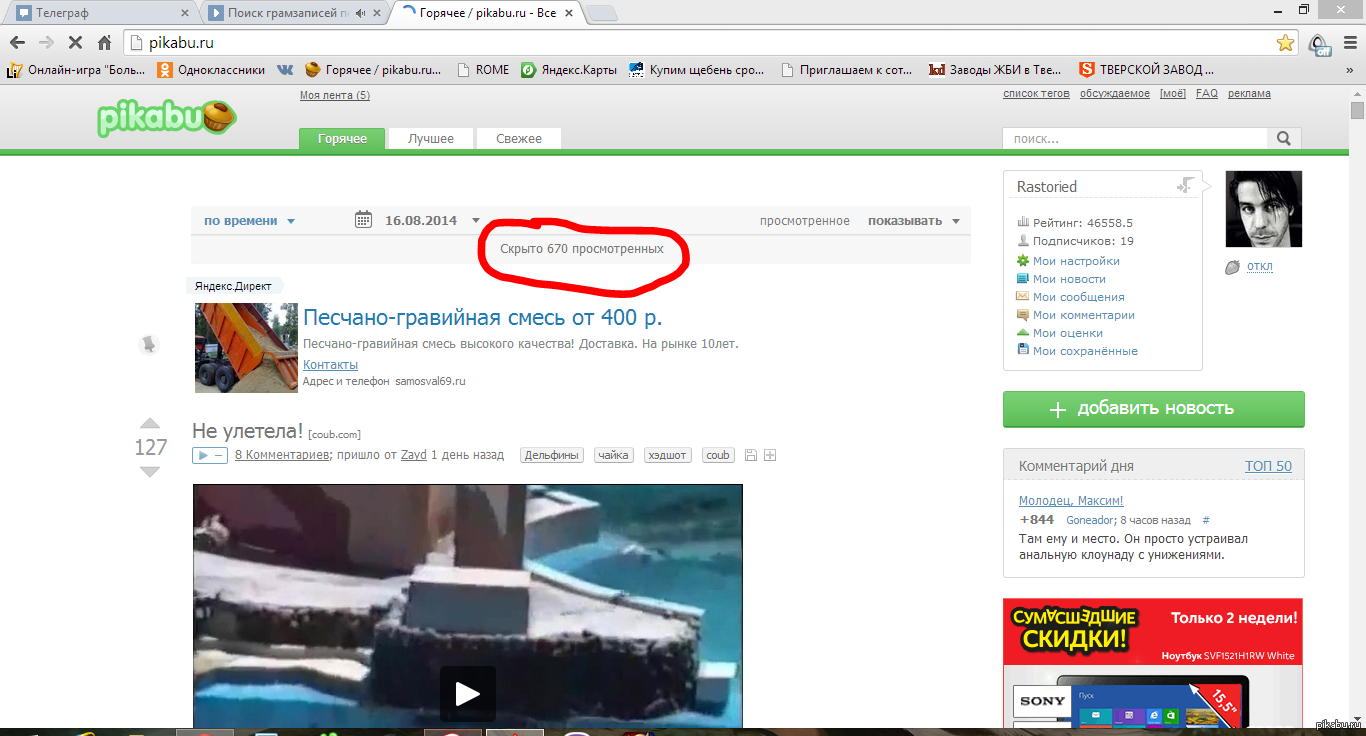Downvote the "Не улетела!" post
The image size is (1366, 736).
tap(149, 472)
